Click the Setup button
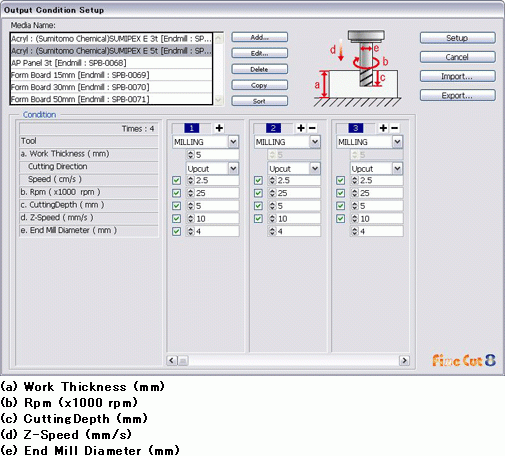 pyautogui.click(x=457, y=38)
